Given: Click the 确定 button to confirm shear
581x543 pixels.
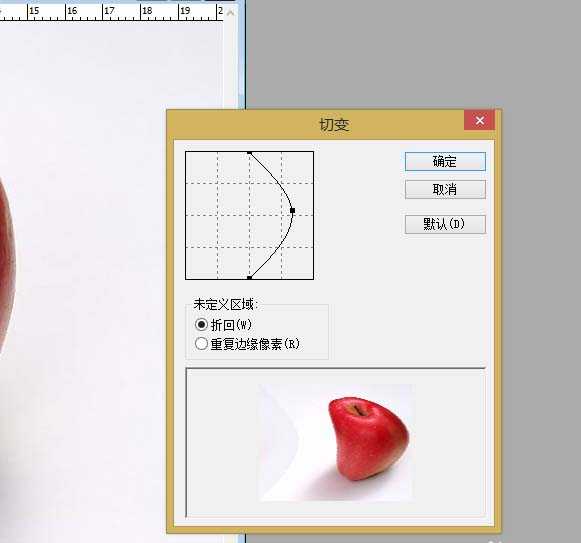Looking at the screenshot, I should click(445, 162).
